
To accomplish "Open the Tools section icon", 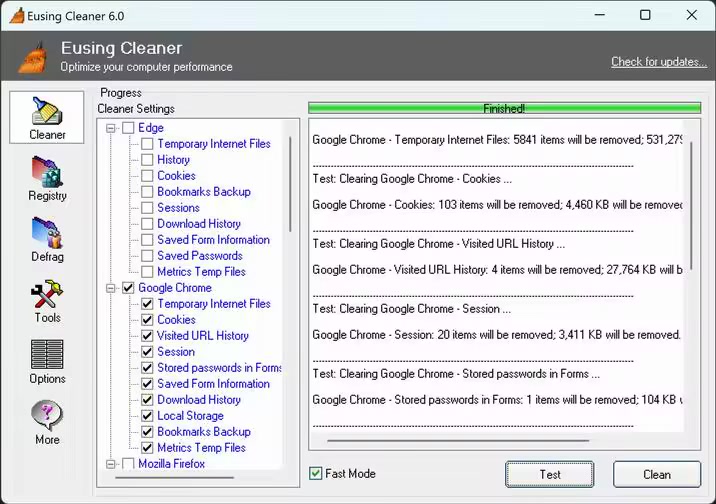I will click(47, 294).
